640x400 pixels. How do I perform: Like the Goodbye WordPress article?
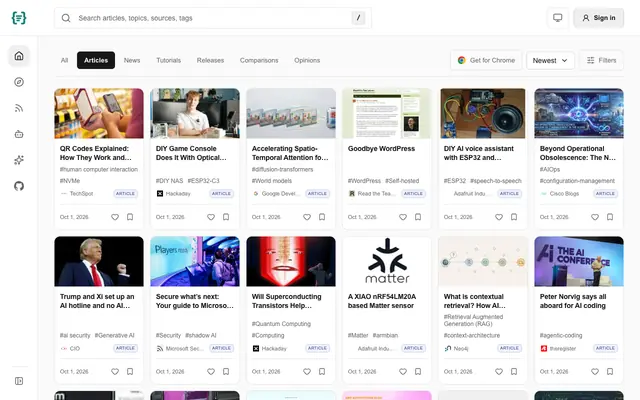403,217
